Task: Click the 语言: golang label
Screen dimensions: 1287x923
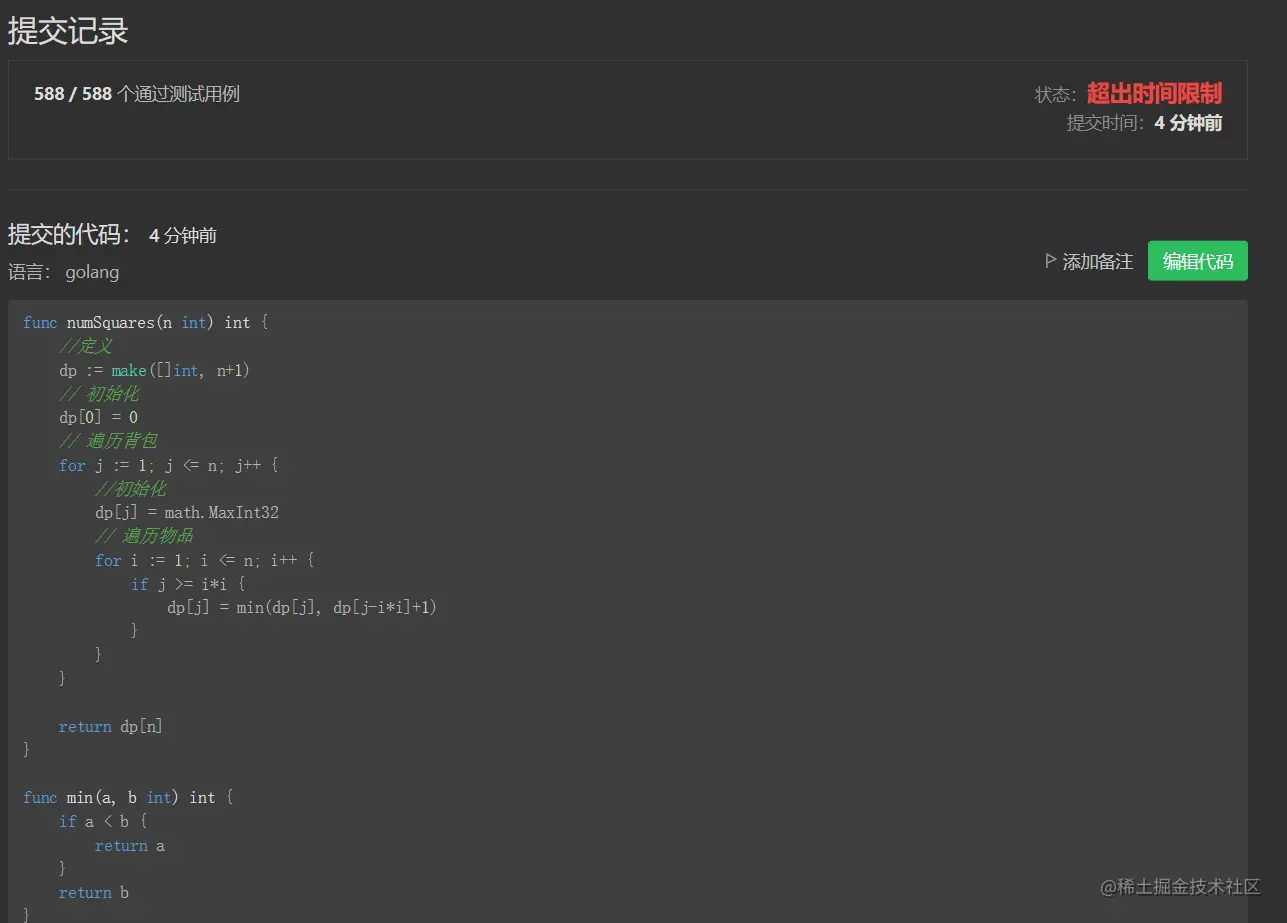Action: 64,272
